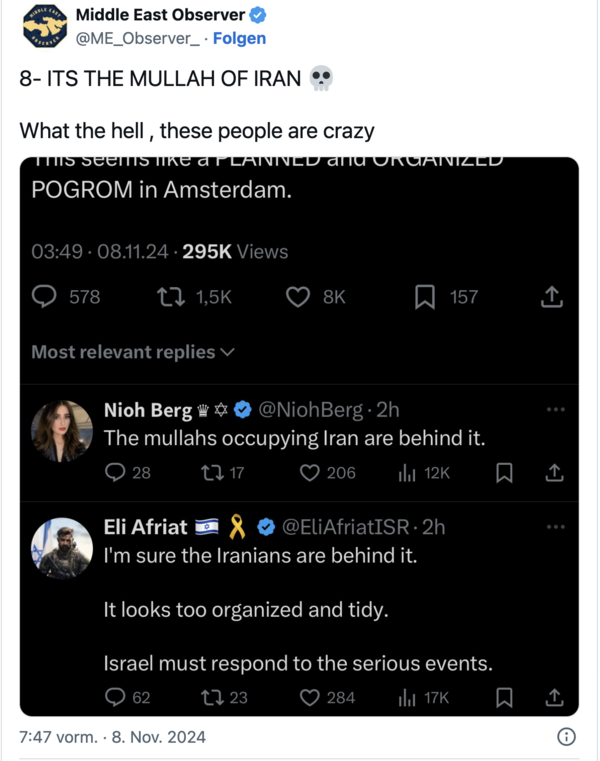Screen dimensions: 600x761
Task: Open the more options on Eli Afriat's reply
Action: (x=556, y=527)
